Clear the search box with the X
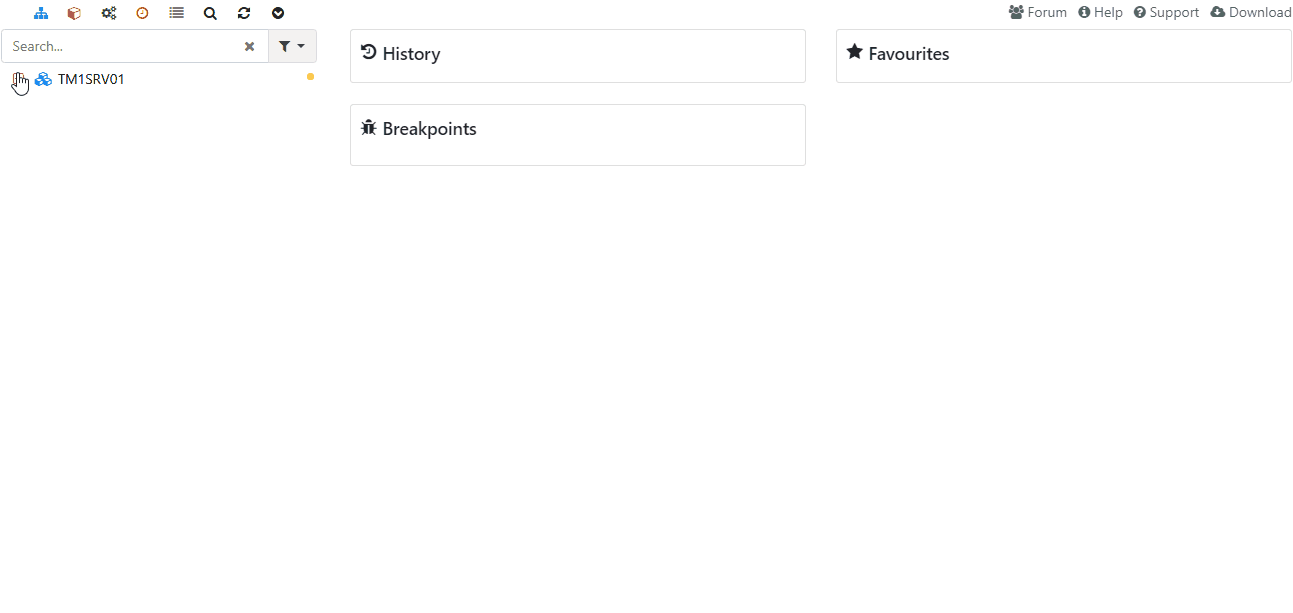Screen dimensions: 1293x613 click(x=250, y=46)
